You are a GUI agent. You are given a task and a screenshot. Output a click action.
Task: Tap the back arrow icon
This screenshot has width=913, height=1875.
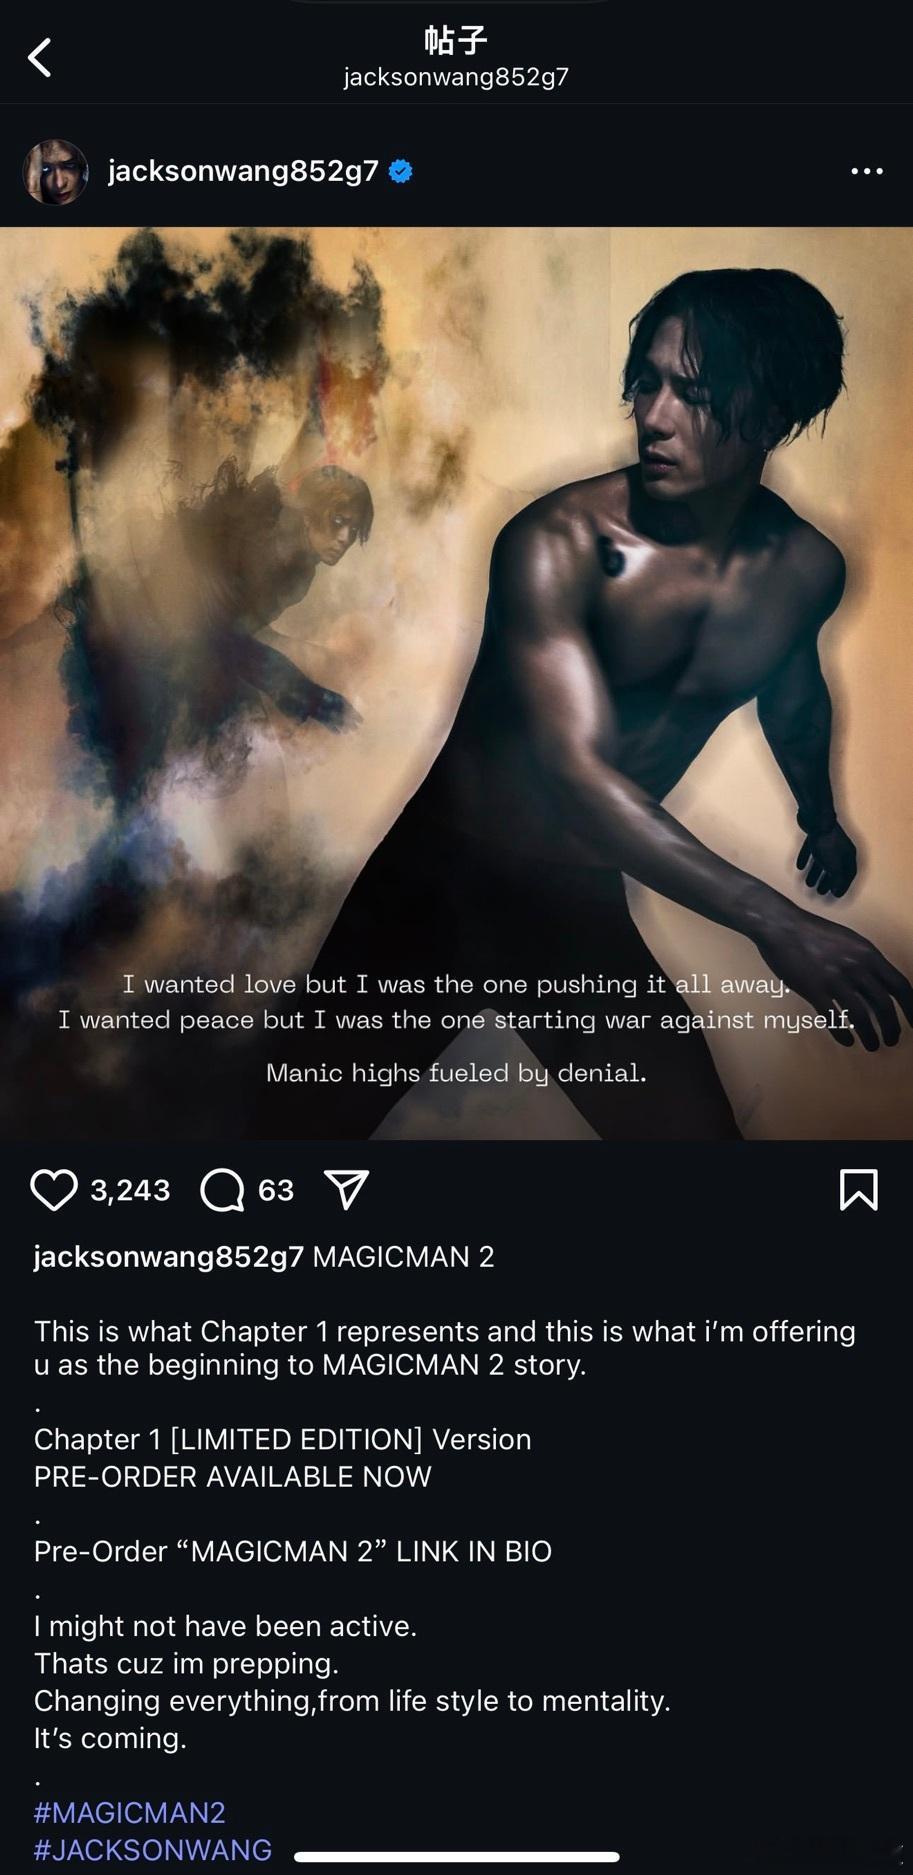(x=40, y=58)
